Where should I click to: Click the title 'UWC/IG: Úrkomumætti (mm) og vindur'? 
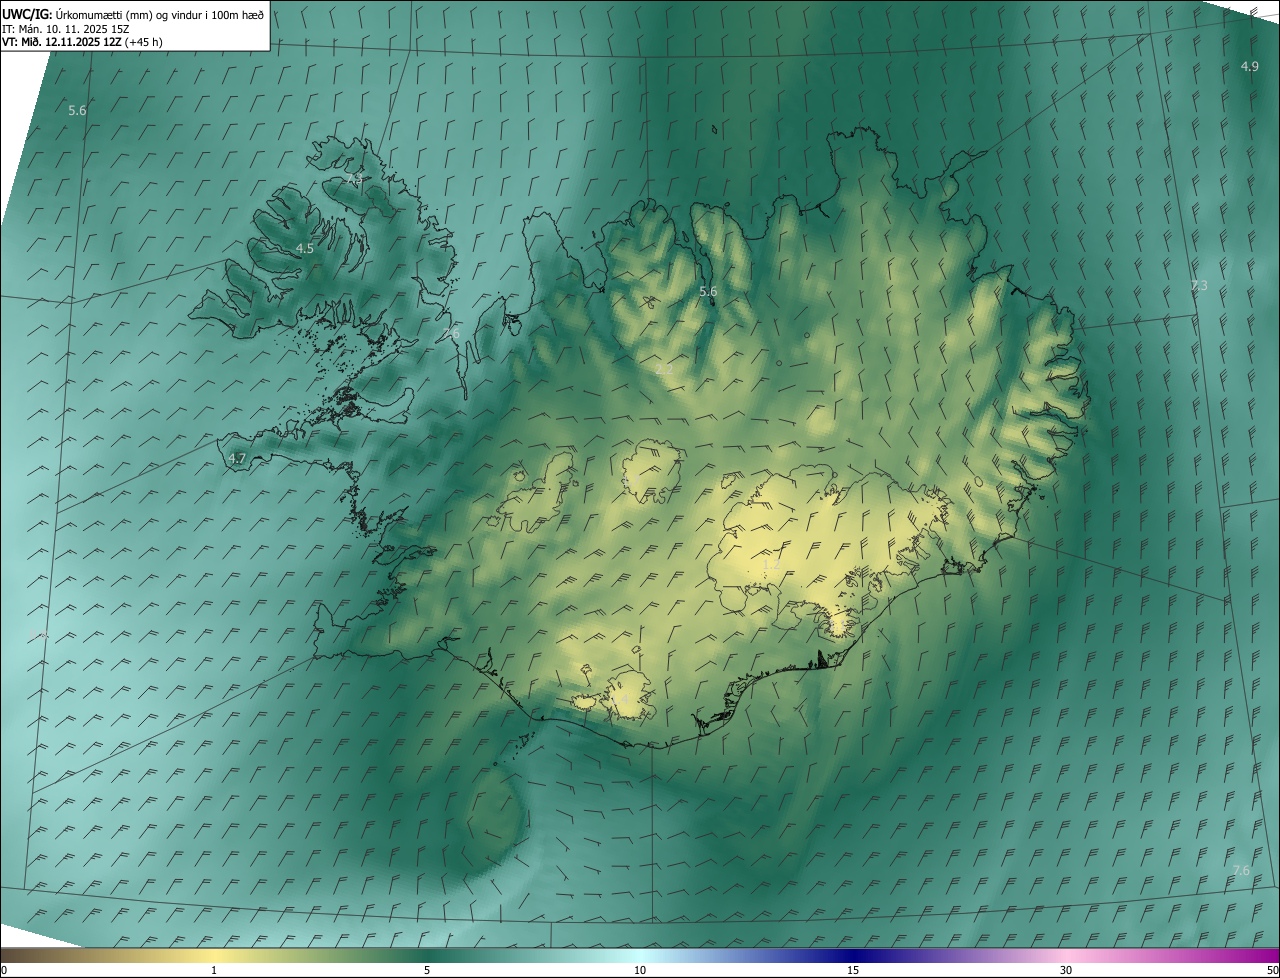133,14
